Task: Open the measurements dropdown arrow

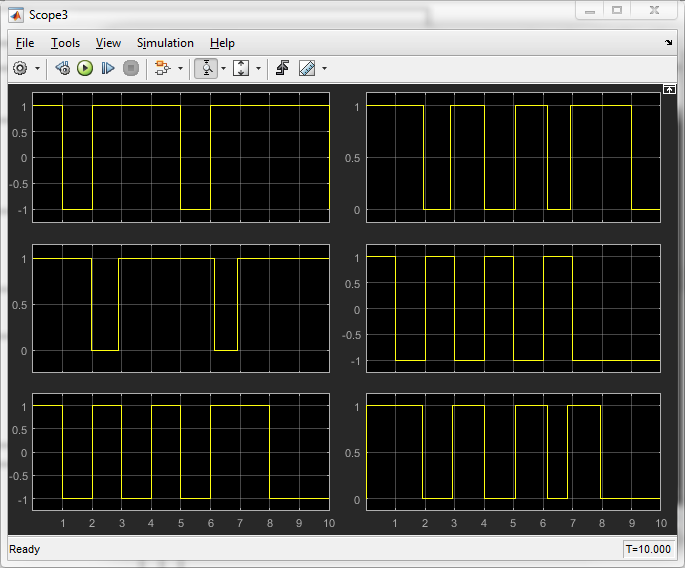Action: (324, 68)
